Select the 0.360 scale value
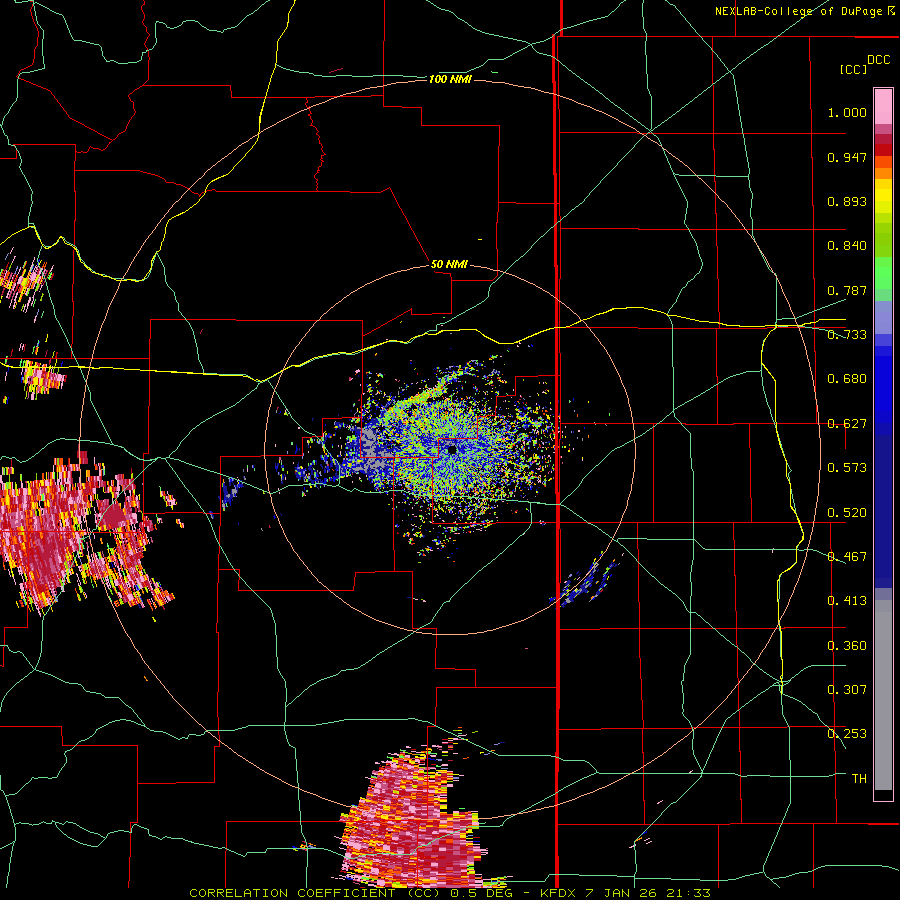 847,646
